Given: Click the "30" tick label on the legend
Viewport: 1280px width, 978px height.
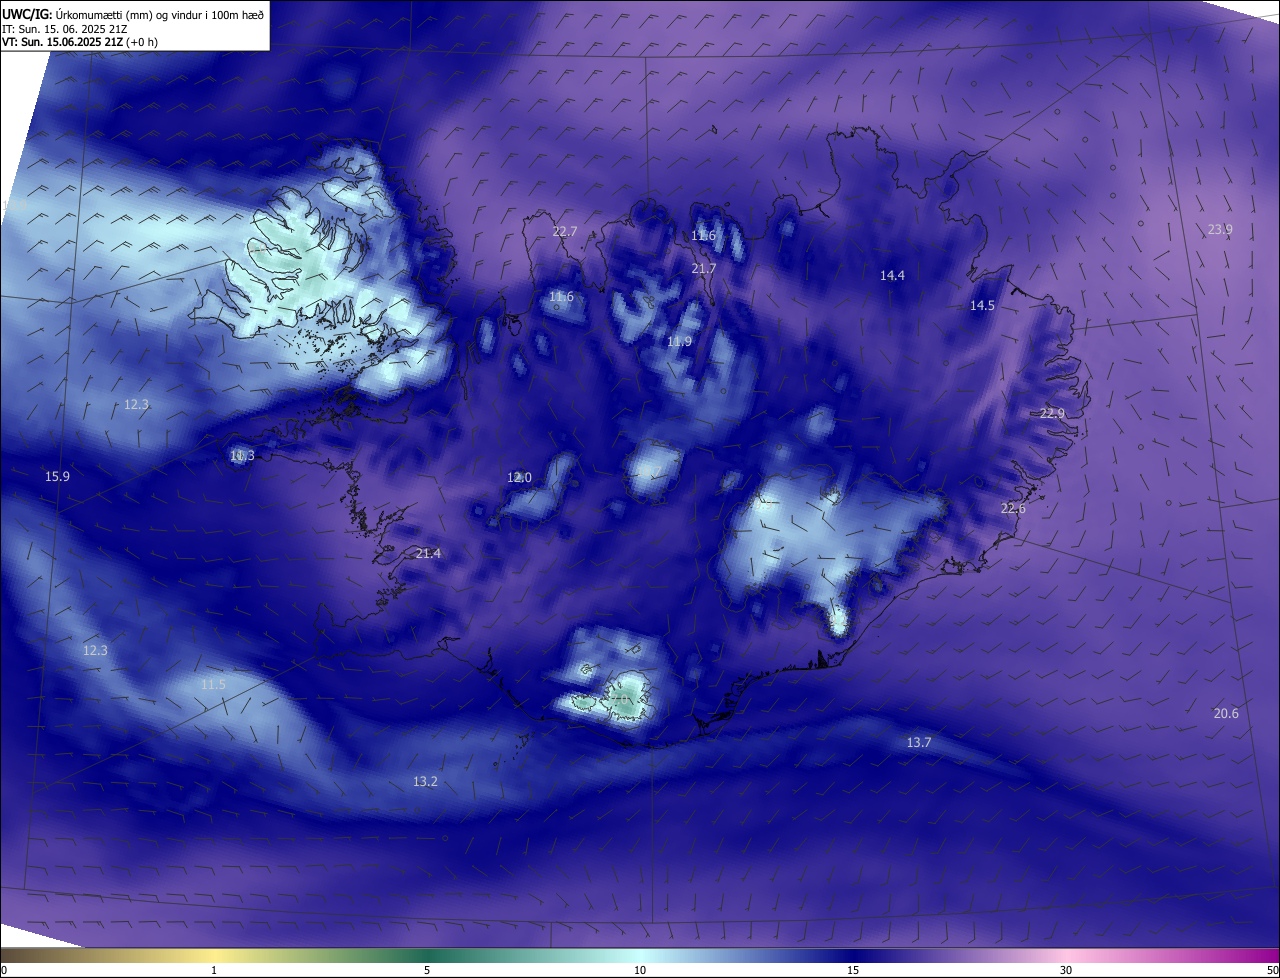Looking at the screenshot, I should click(1066, 970).
